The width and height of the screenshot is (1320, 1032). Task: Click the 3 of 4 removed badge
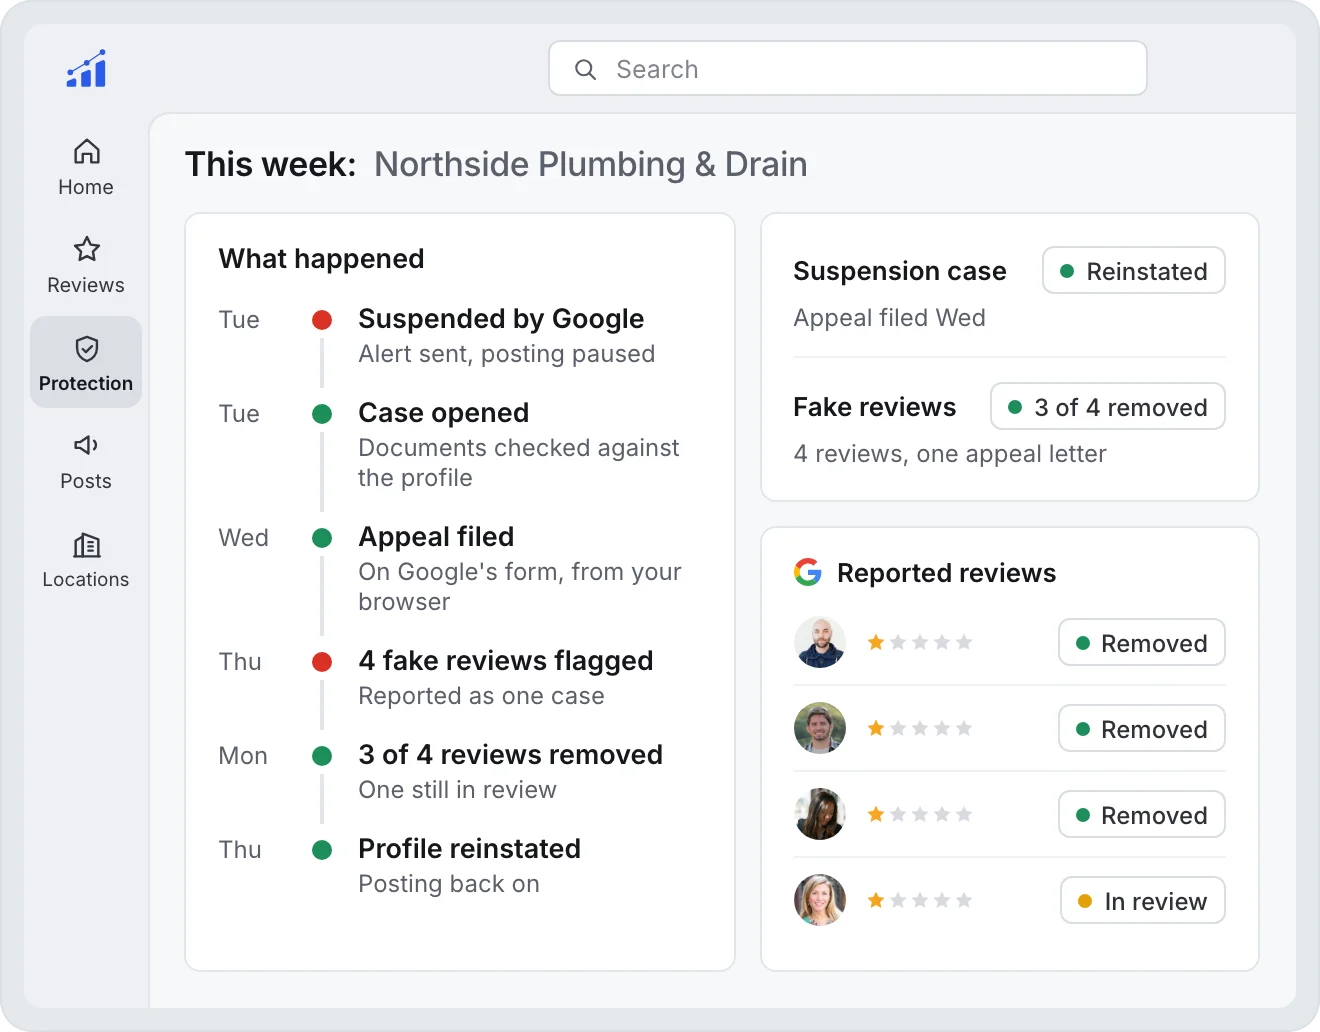(x=1108, y=407)
